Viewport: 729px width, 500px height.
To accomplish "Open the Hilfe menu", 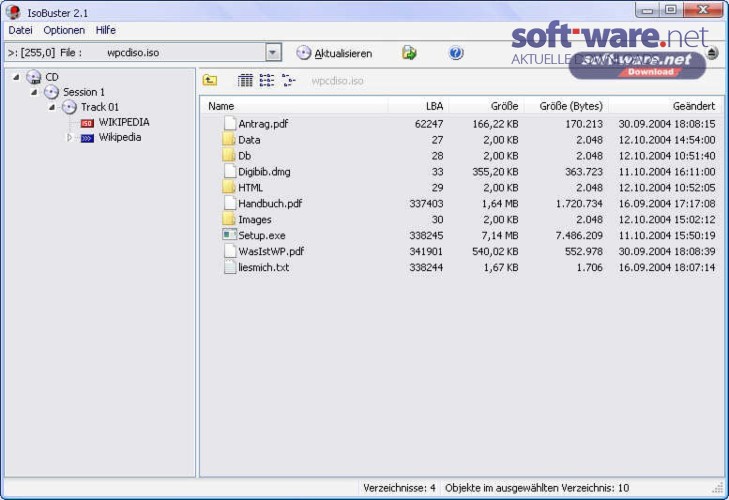I will pyautogui.click(x=106, y=30).
